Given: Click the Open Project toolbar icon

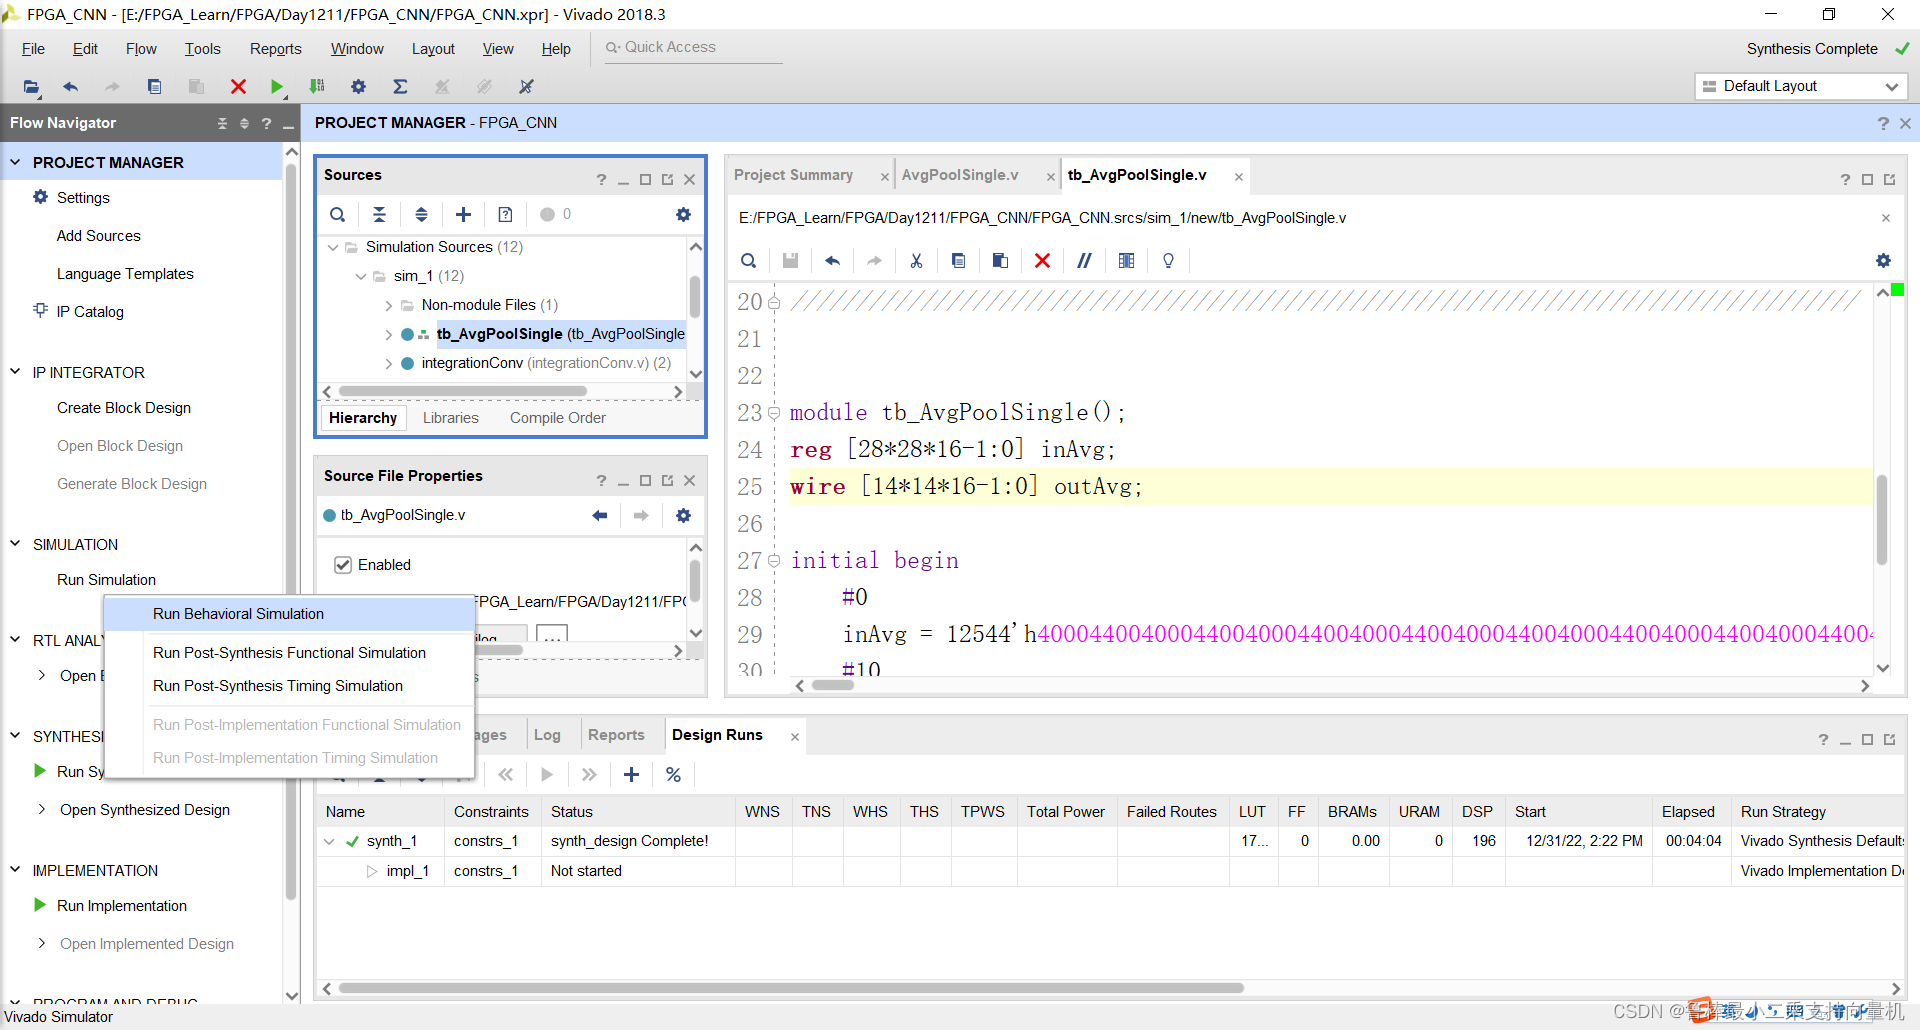Looking at the screenshot, I should (31, 87).
